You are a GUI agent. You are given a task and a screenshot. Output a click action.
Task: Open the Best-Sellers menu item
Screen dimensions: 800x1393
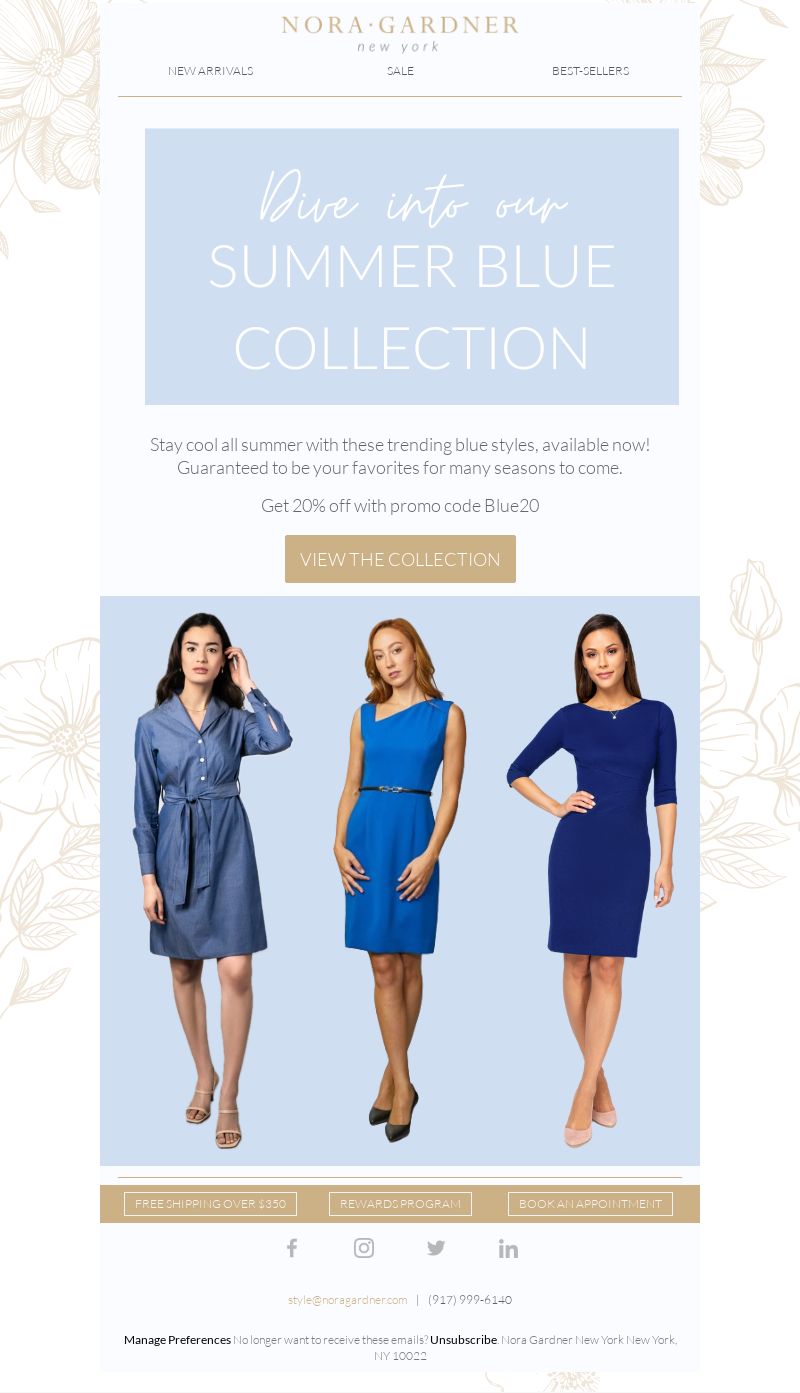pos(590,71)
